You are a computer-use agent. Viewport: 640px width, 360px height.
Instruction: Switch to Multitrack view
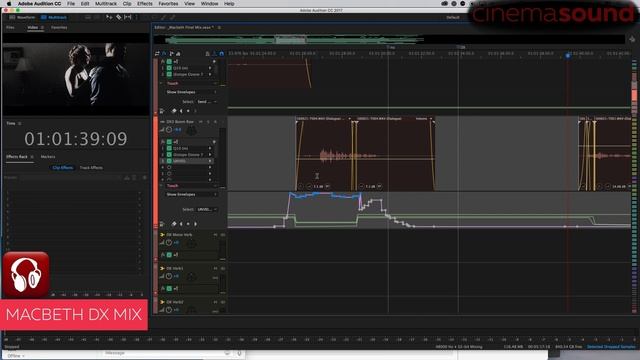(x=54, y=18)
